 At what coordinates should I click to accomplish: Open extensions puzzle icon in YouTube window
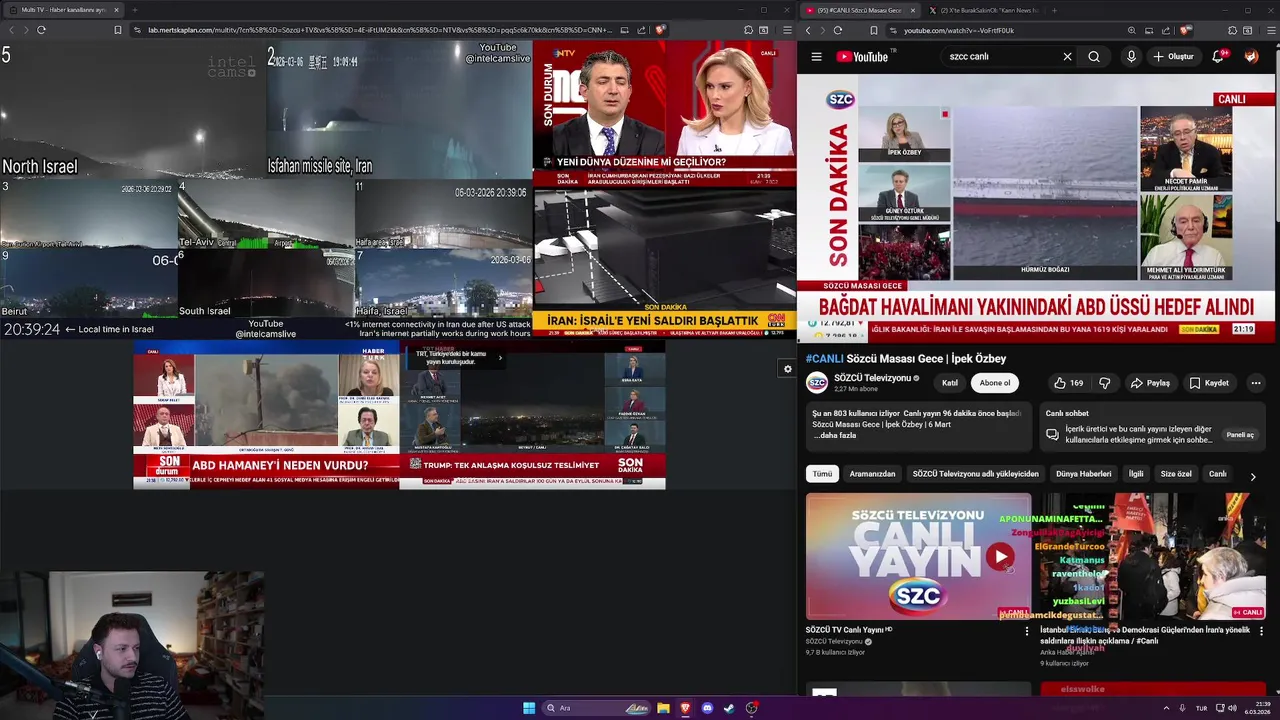point(1233,30)
